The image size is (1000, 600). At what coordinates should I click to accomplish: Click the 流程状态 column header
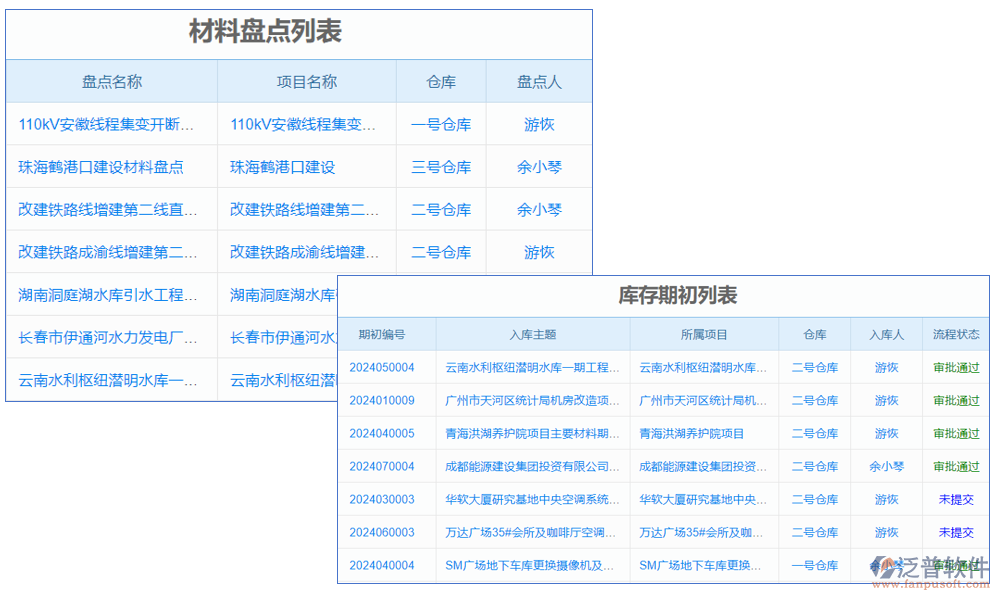(x=956, y=333)
